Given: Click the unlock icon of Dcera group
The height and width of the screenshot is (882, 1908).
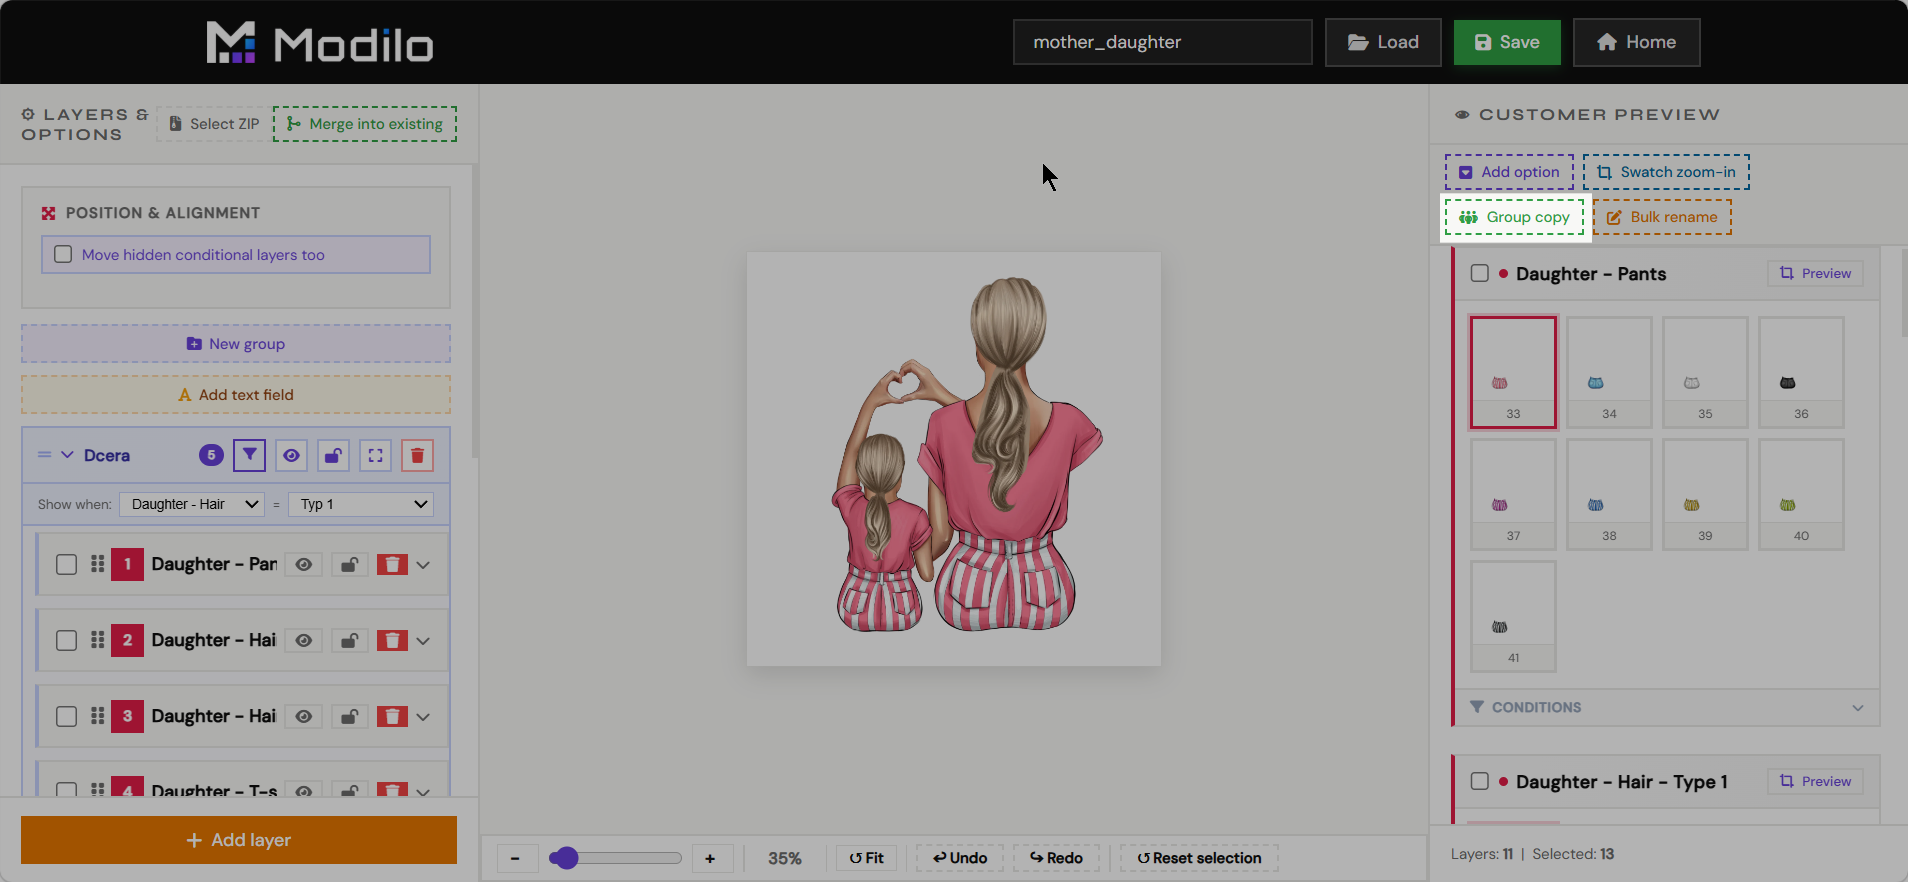Looking at the screenshot, I should pos(333,455).
